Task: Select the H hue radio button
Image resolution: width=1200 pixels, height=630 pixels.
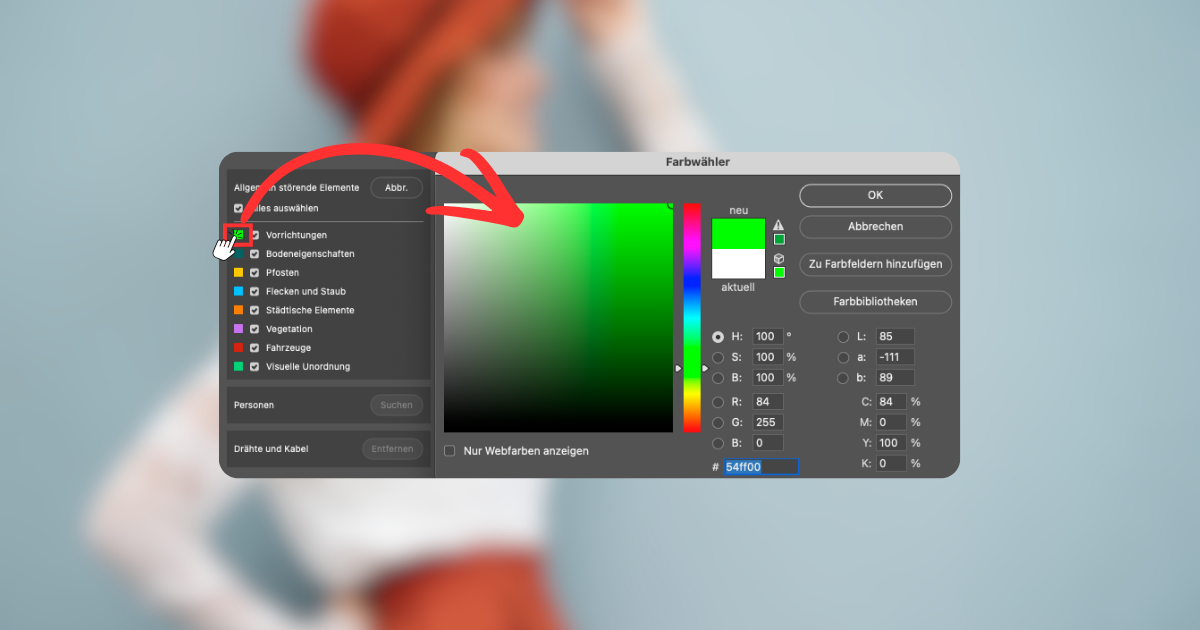Action: [718, 337]
